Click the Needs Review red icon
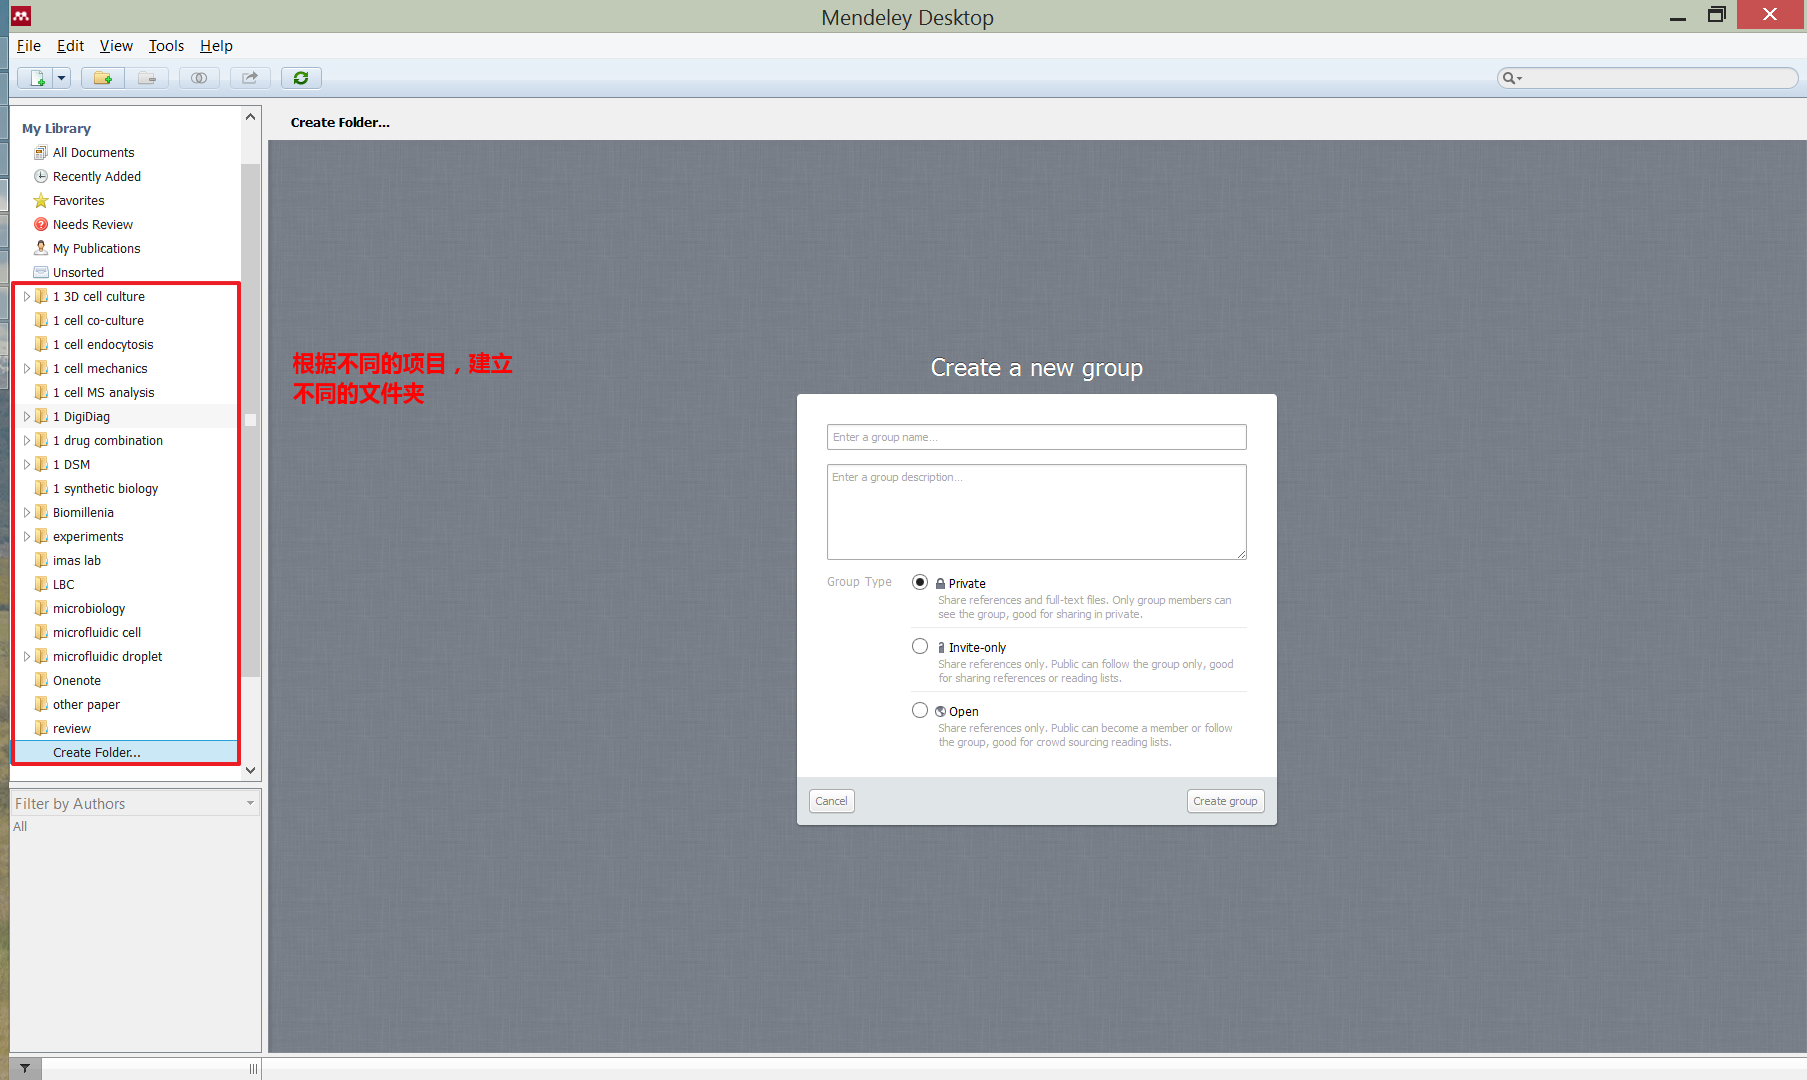Viewport: 1807px width, 1080px height. point(41,224)
